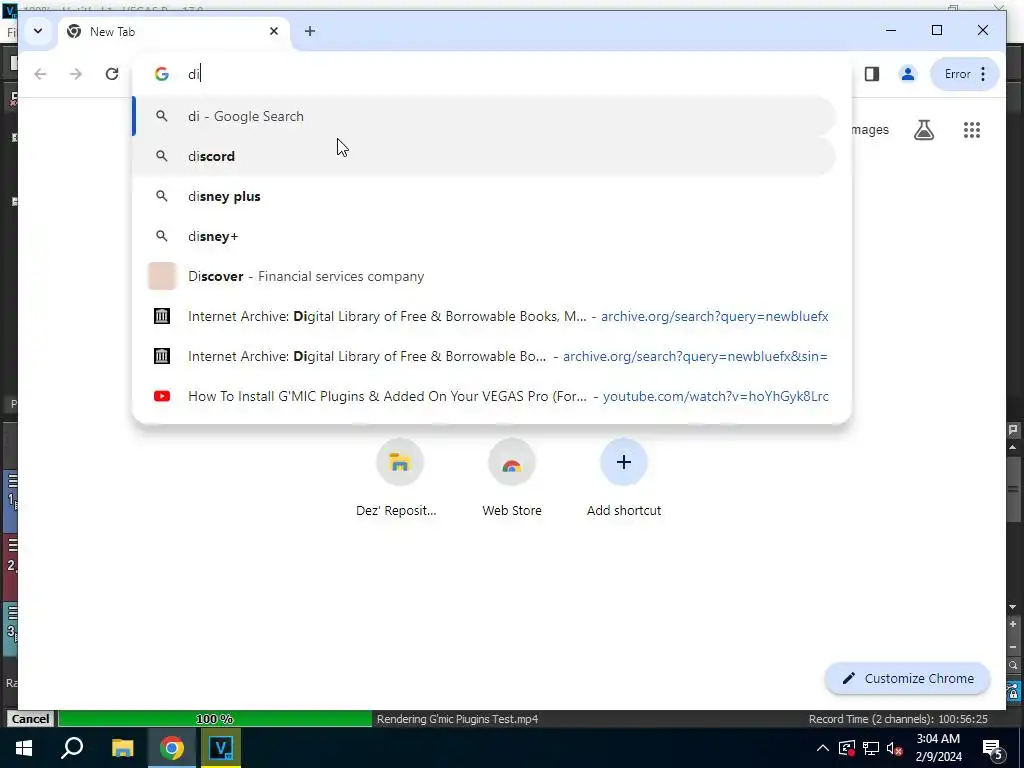Image resolution: width=1024 pixels, height=768 pixels.
Task: Choose the 'disney plus' suggestion
Action: [x=485, y=196]
